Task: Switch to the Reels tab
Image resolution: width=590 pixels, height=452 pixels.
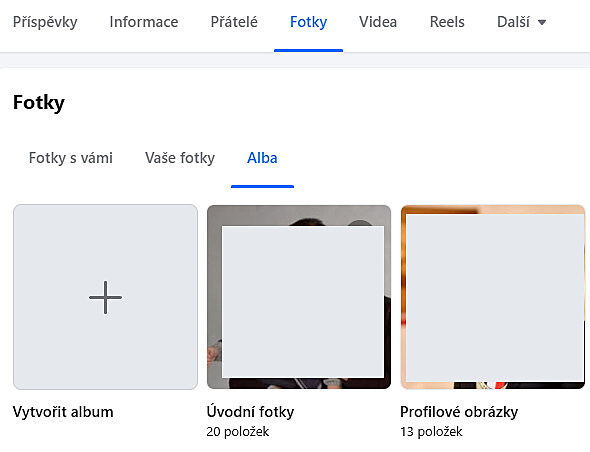Action: point(447,22)
